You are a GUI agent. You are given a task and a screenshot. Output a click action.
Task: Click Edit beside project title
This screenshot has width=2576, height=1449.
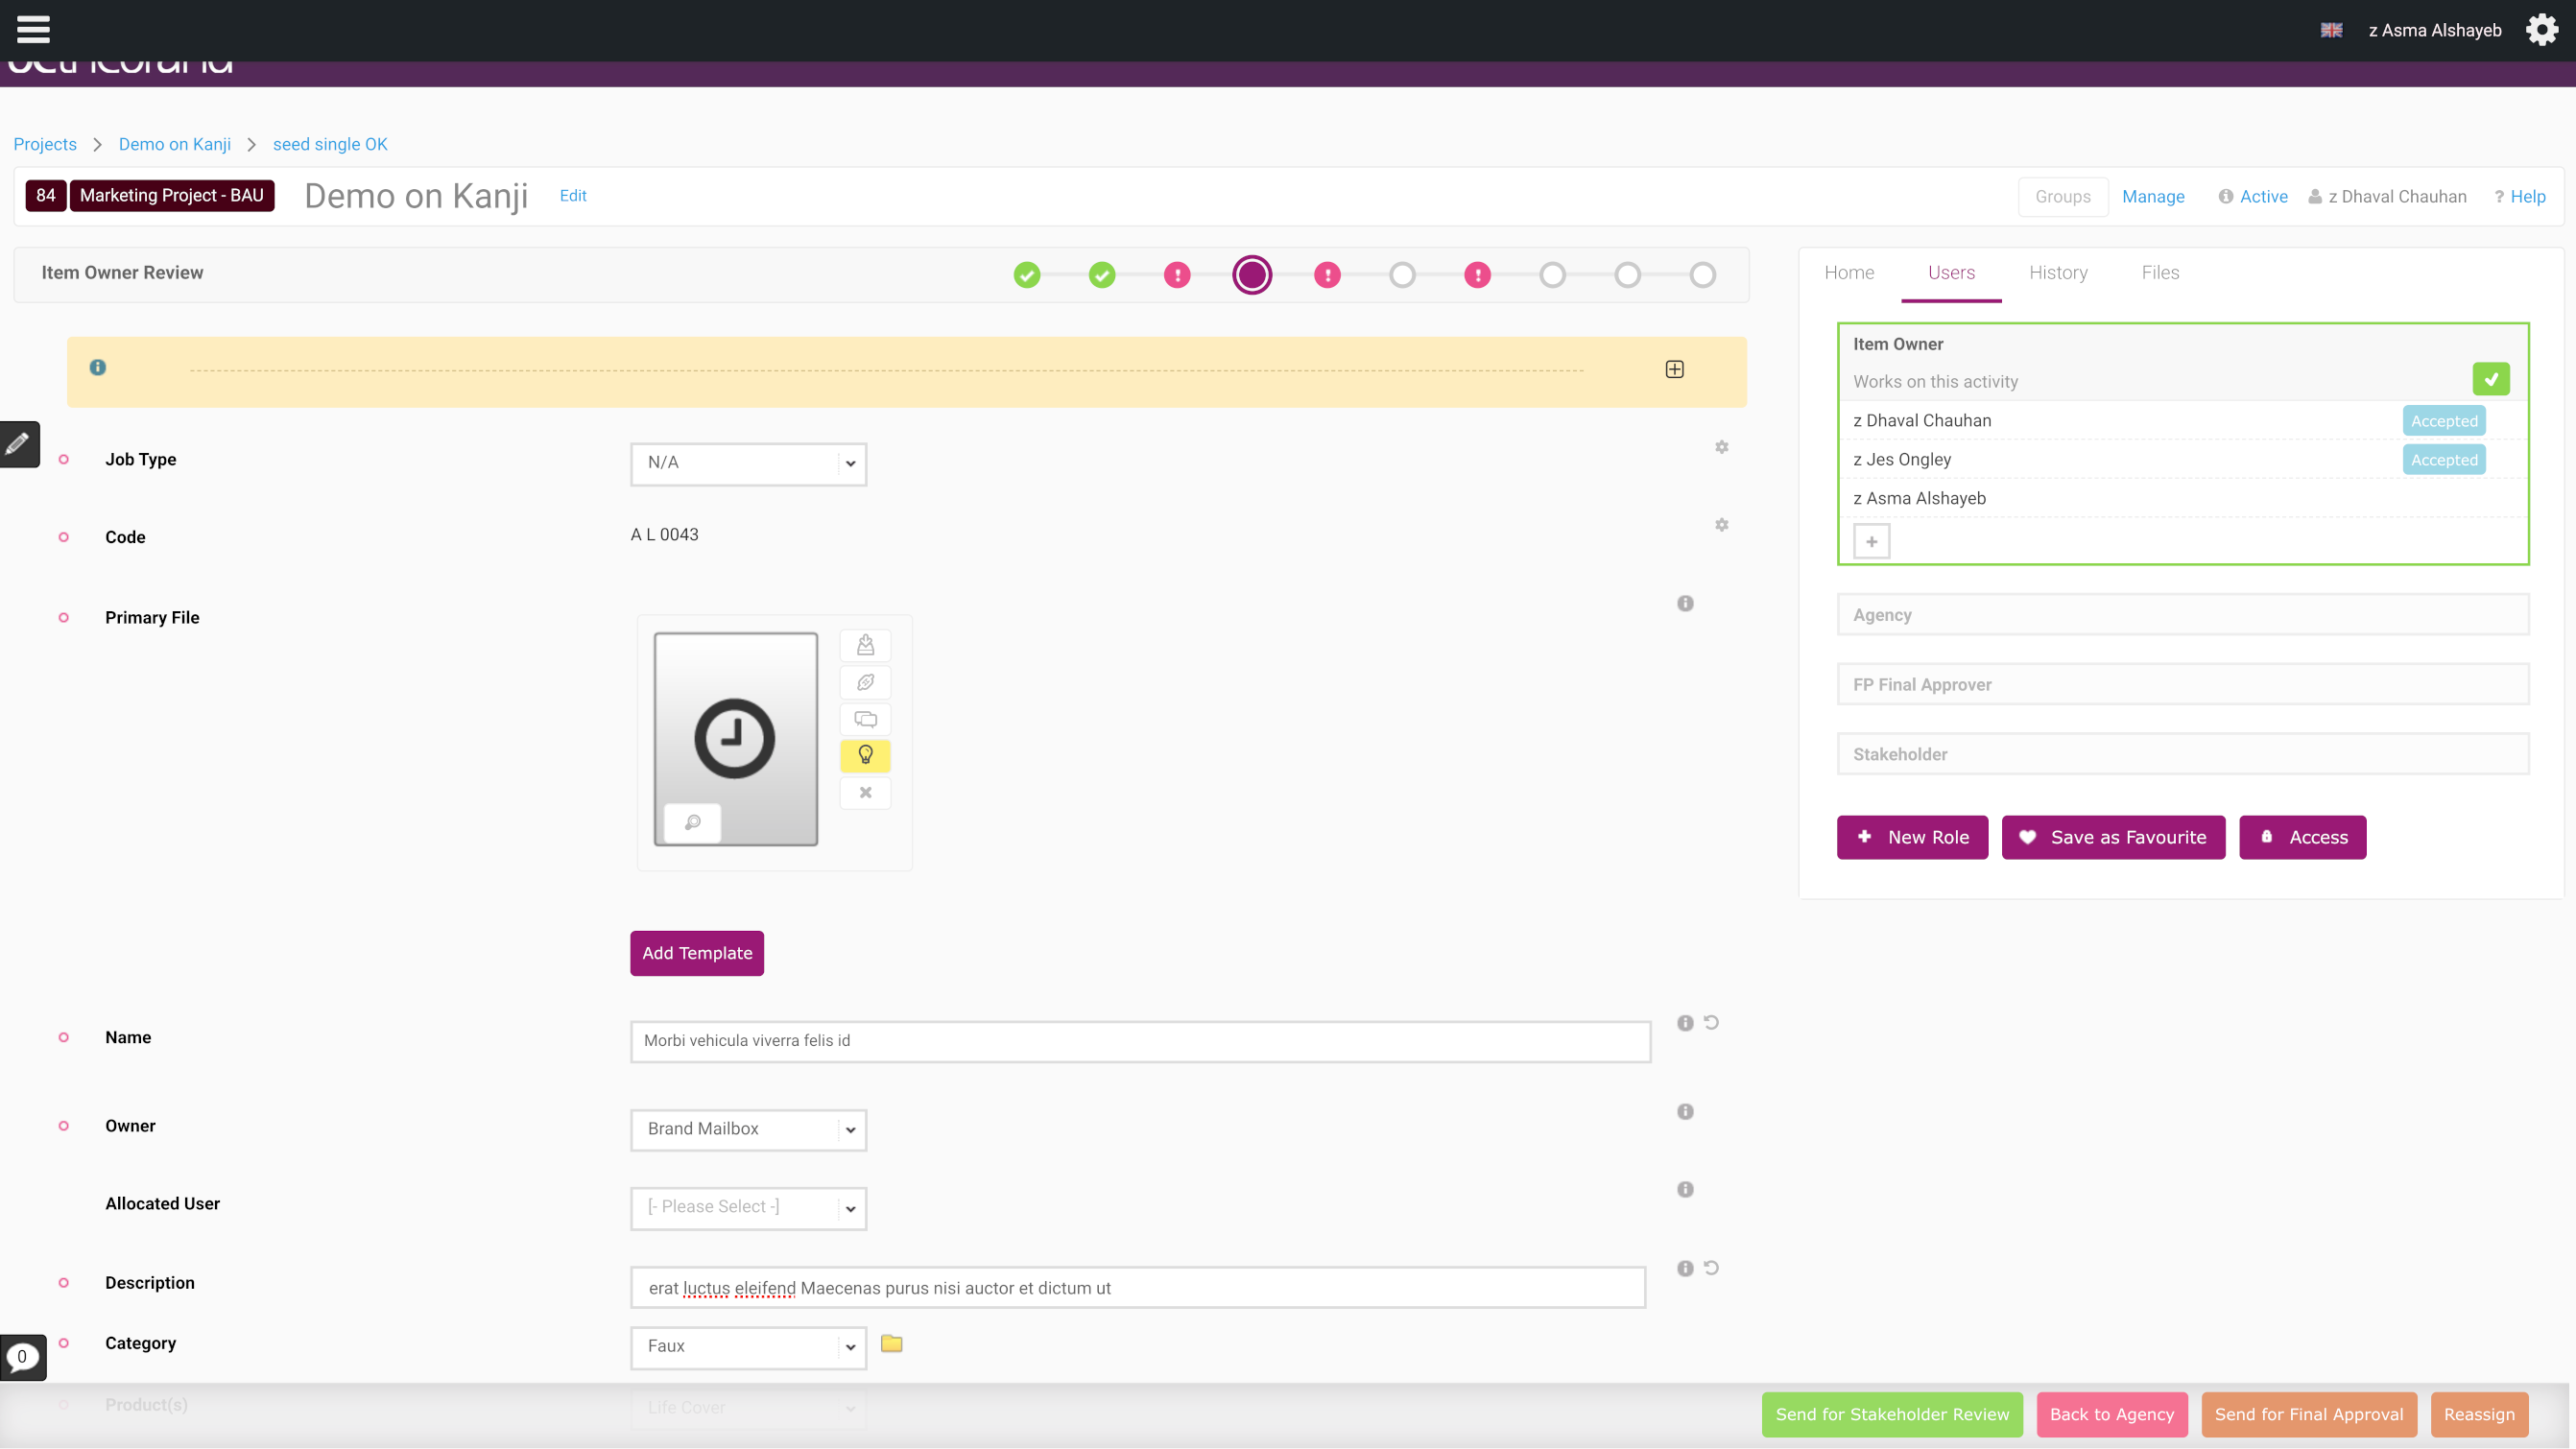573,196
